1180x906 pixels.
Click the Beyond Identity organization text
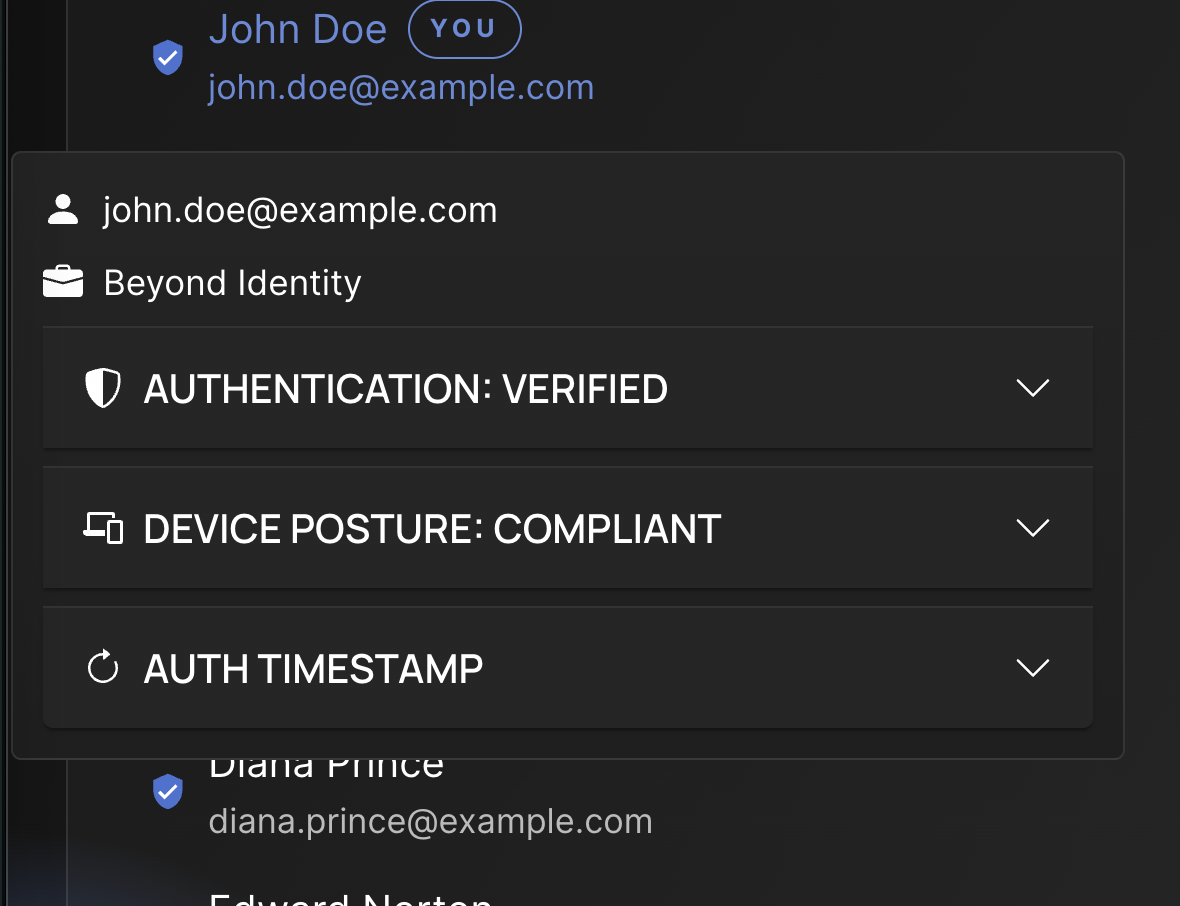tap(232, 283)
